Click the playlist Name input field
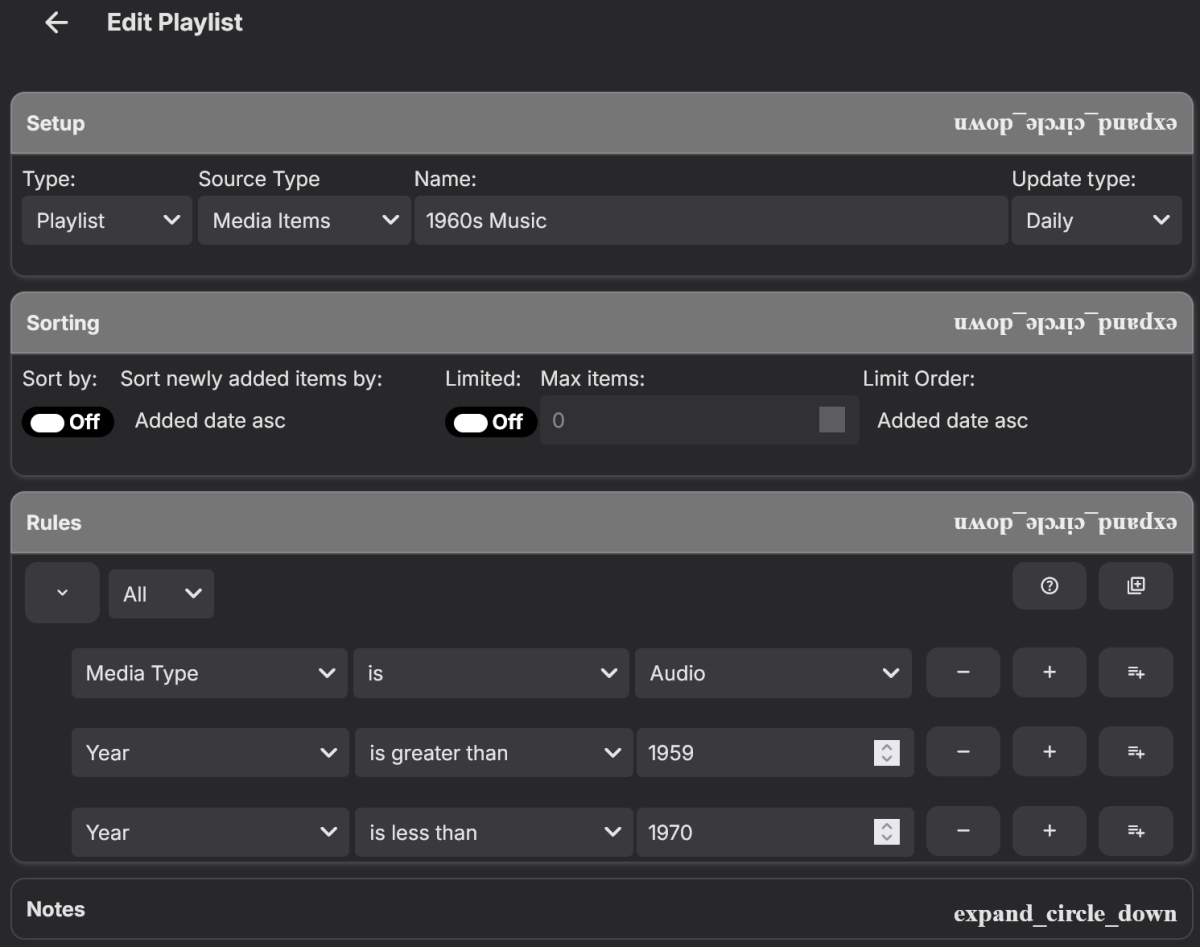Viewport: 1200px width, 947px height. (710, 221)
